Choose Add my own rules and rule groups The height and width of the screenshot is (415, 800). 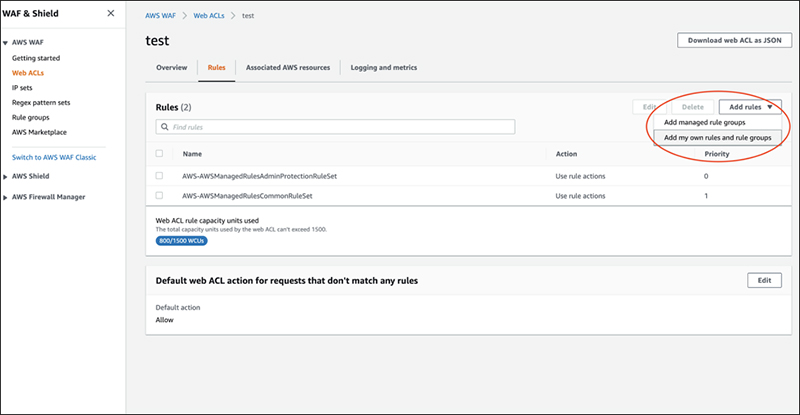(x=716, y=137)
